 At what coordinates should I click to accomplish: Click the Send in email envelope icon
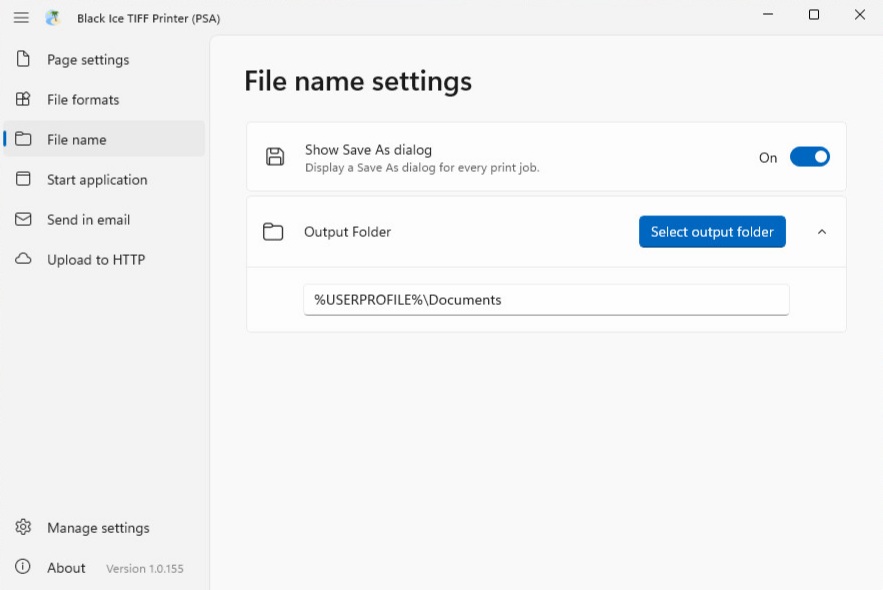pos(23,219)
